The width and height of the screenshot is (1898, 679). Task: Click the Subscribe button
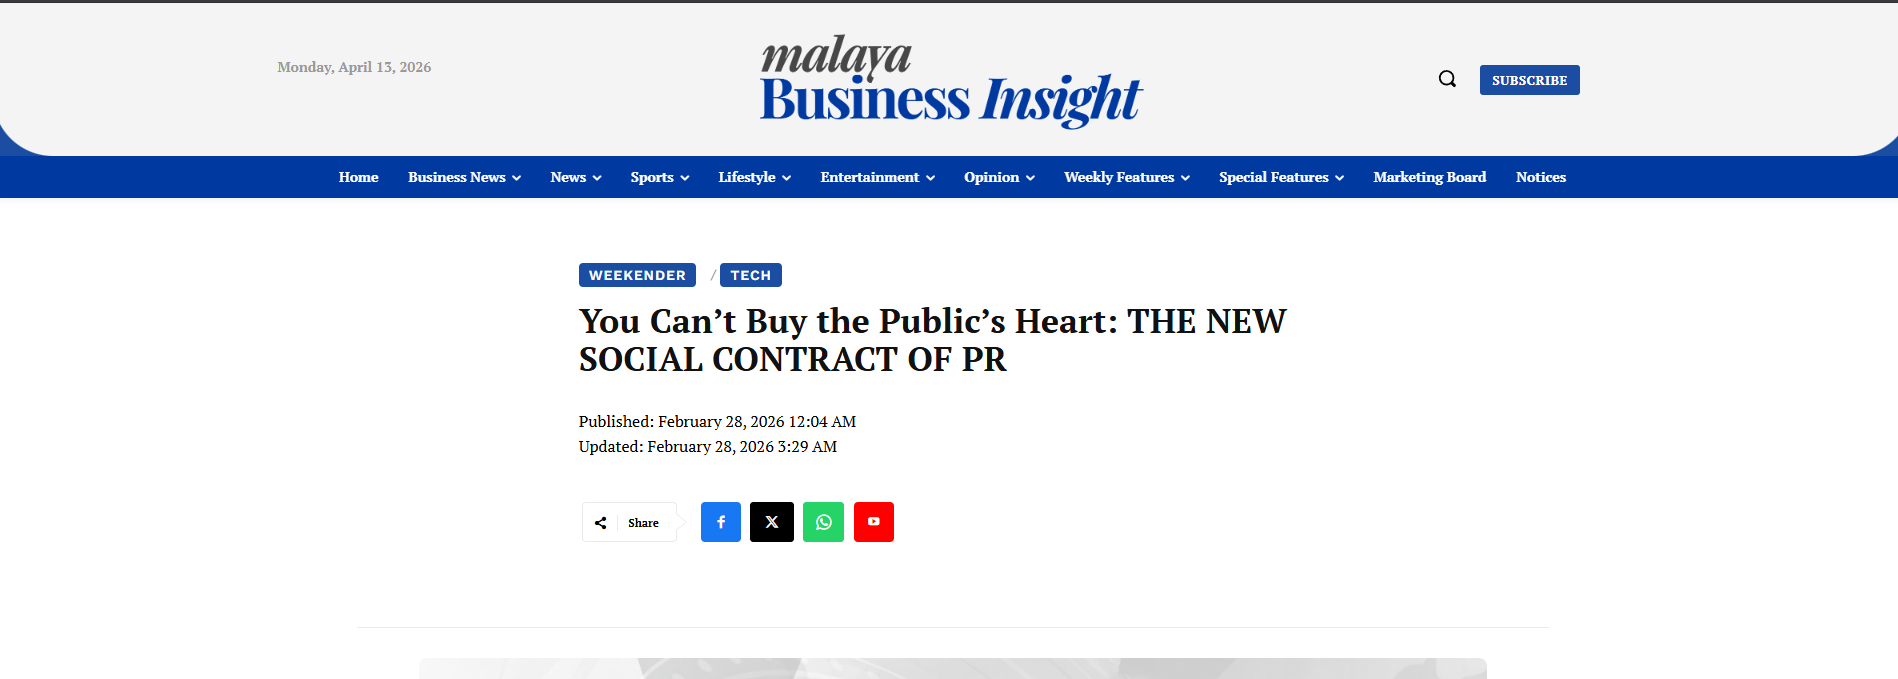1529,80
